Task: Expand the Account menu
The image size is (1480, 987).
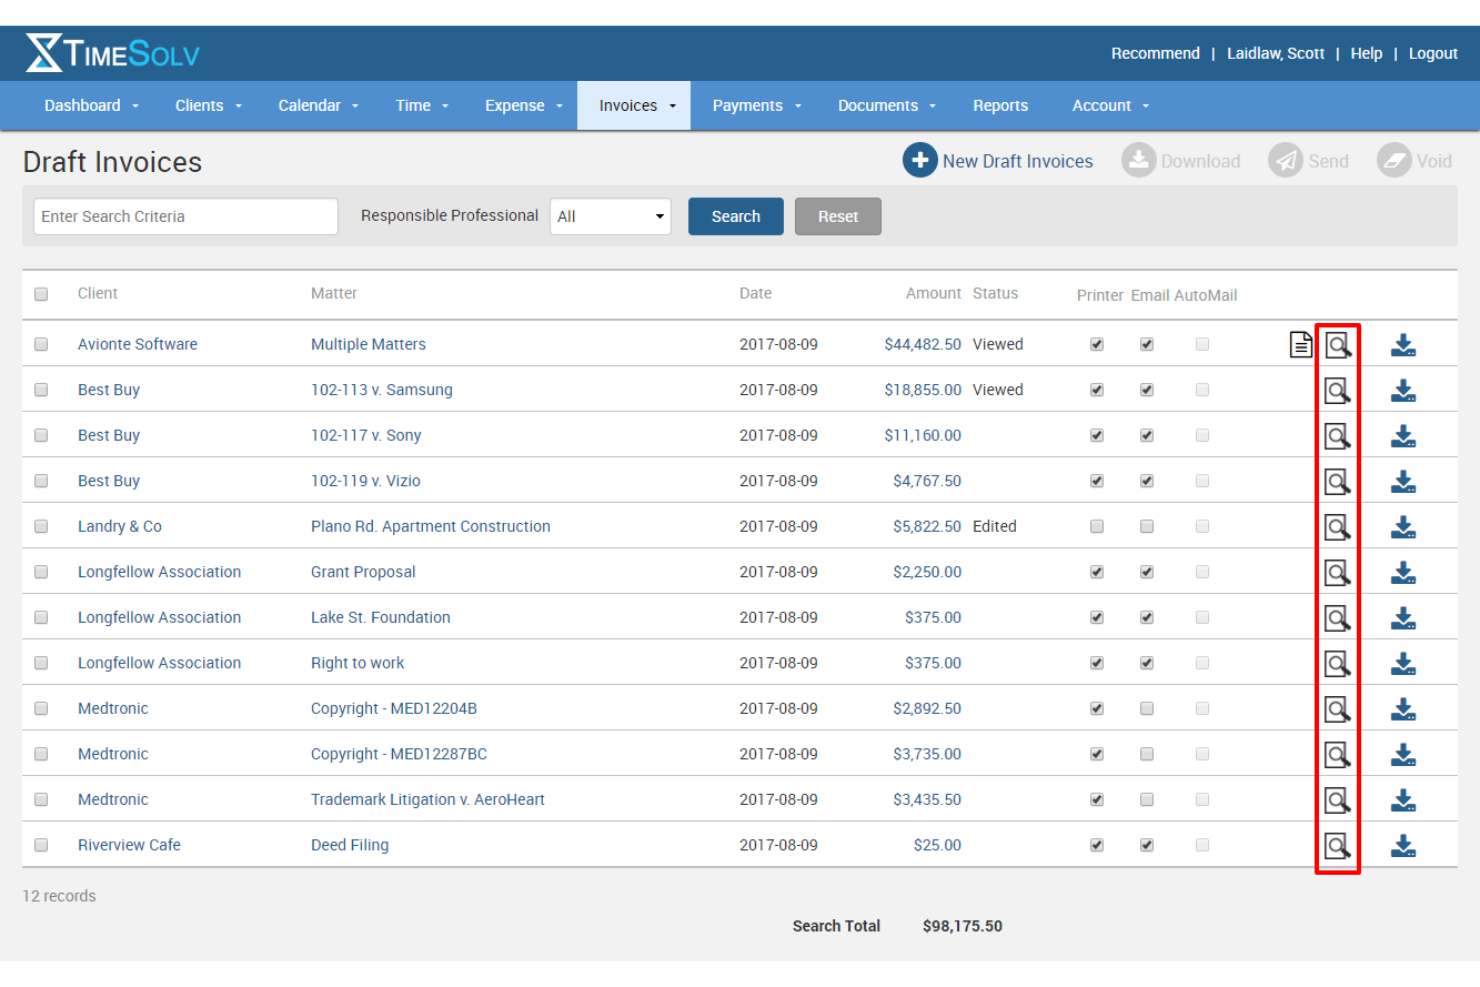Action: pyautogui.click(x=1111, y=105)
